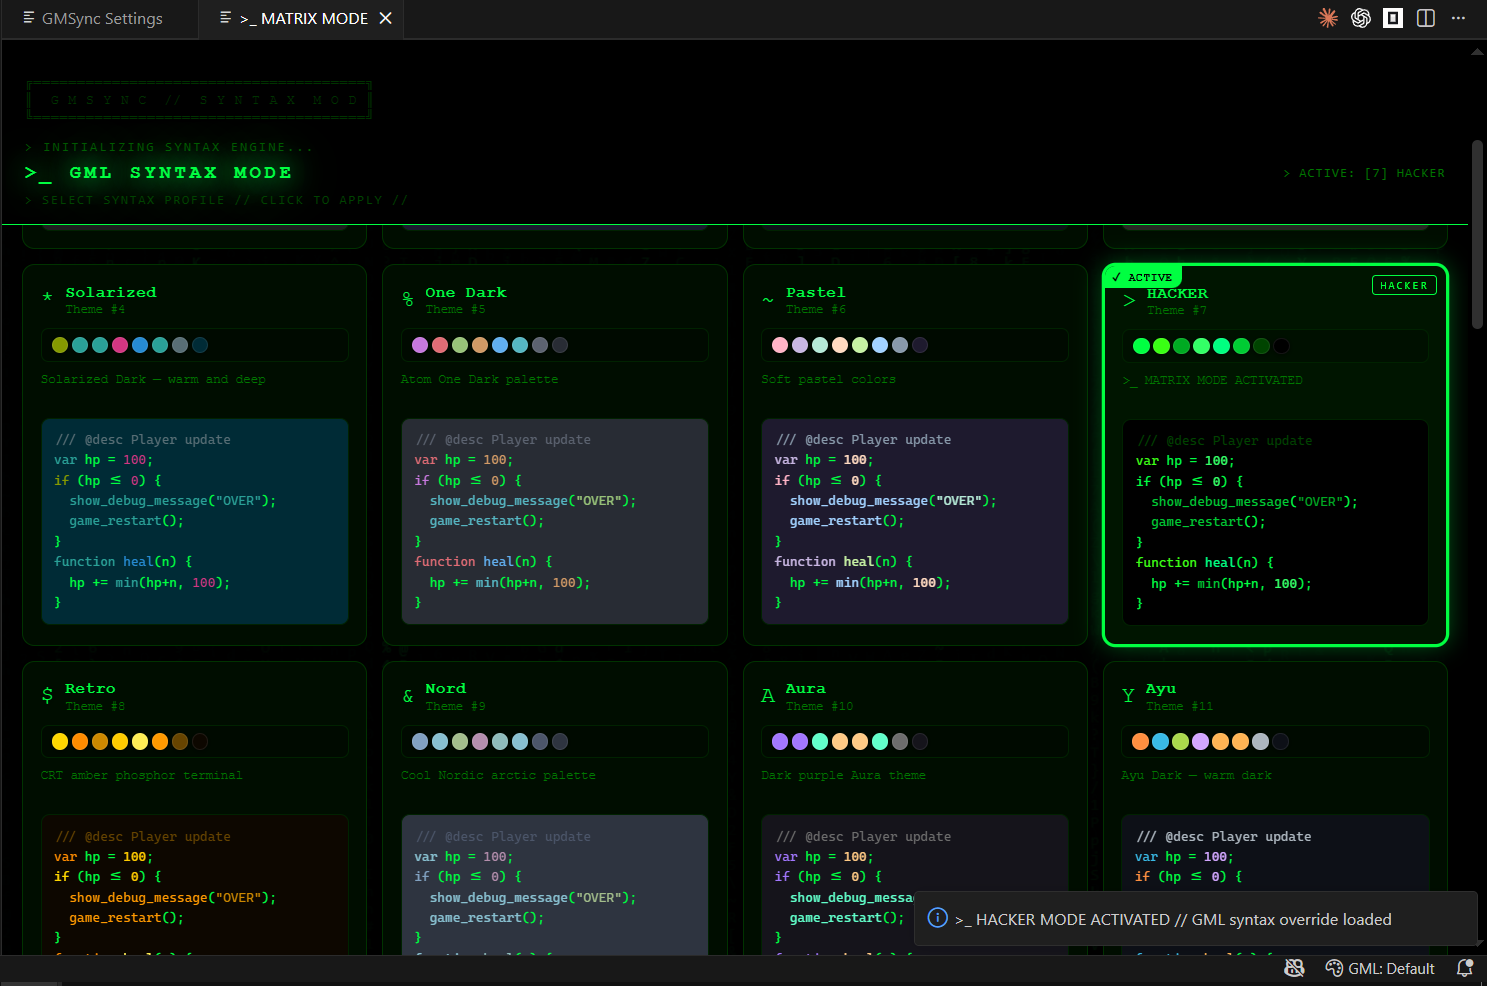
Task: Apply the Ayu theme card
Action: click(1275, 808)
